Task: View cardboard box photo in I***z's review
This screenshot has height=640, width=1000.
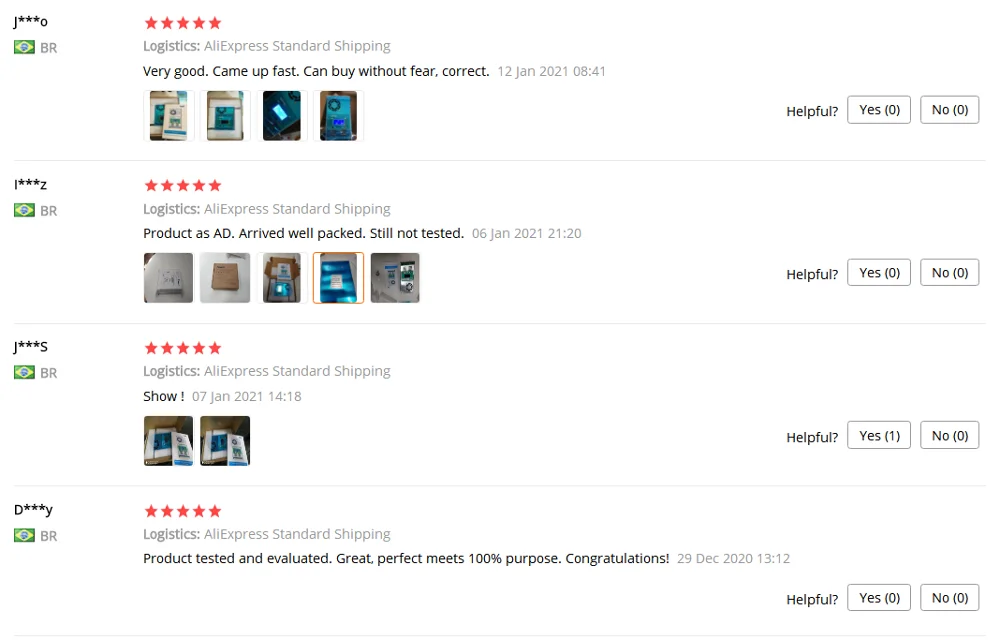Action: (225, 278)
